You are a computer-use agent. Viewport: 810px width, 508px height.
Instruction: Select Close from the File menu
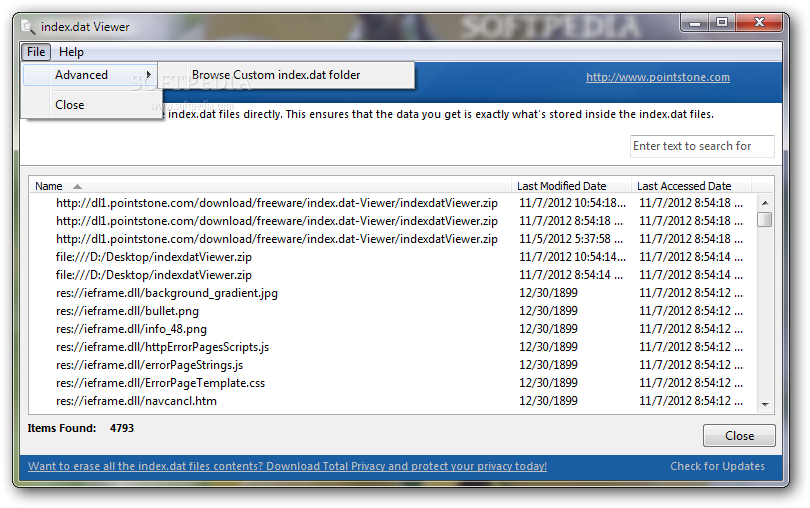pyautogui.click(x=90, y=104)
